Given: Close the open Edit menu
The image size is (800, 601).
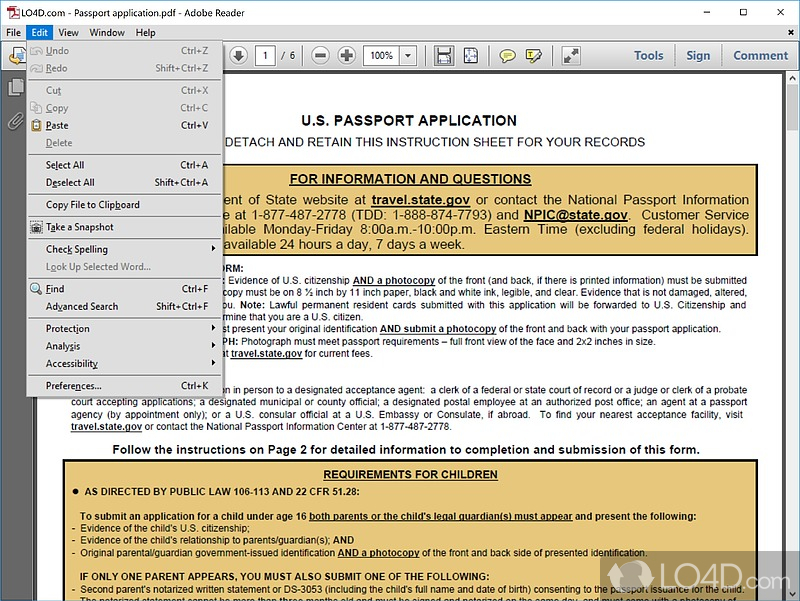Looking at the screenshot, I should point(39,32).
